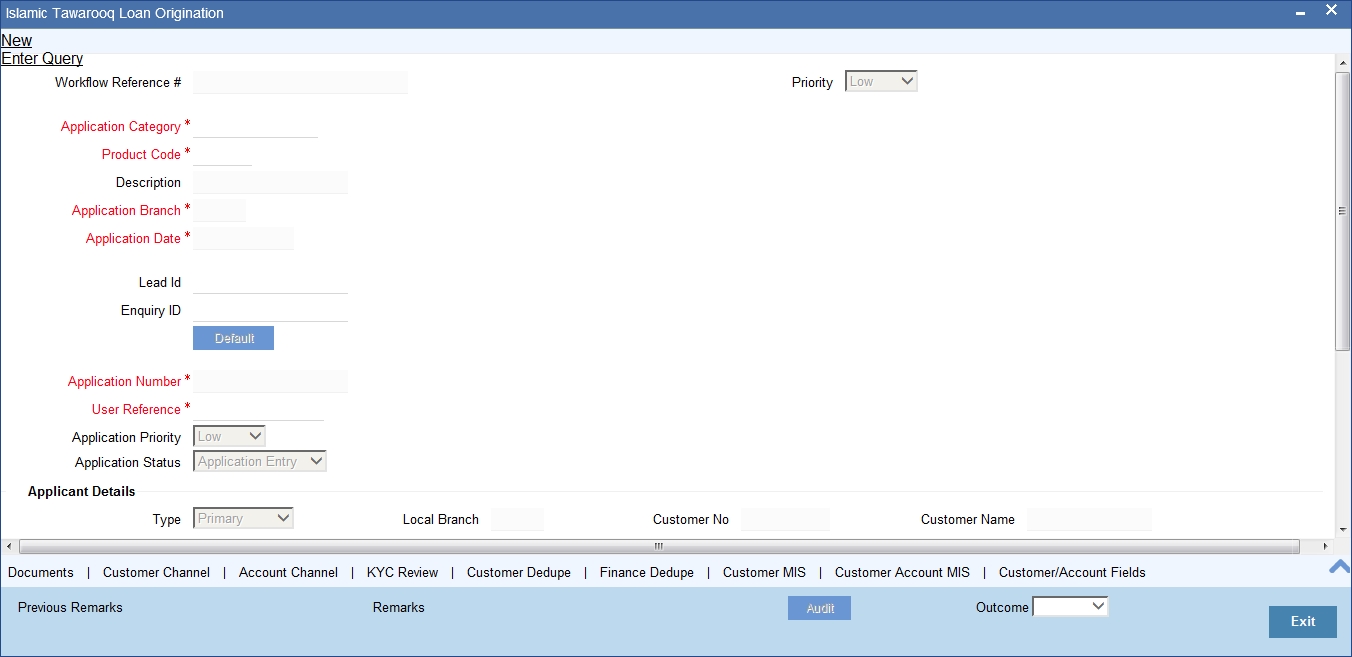Open the Documents tab
1352x657 pixels.
[41, 573]
